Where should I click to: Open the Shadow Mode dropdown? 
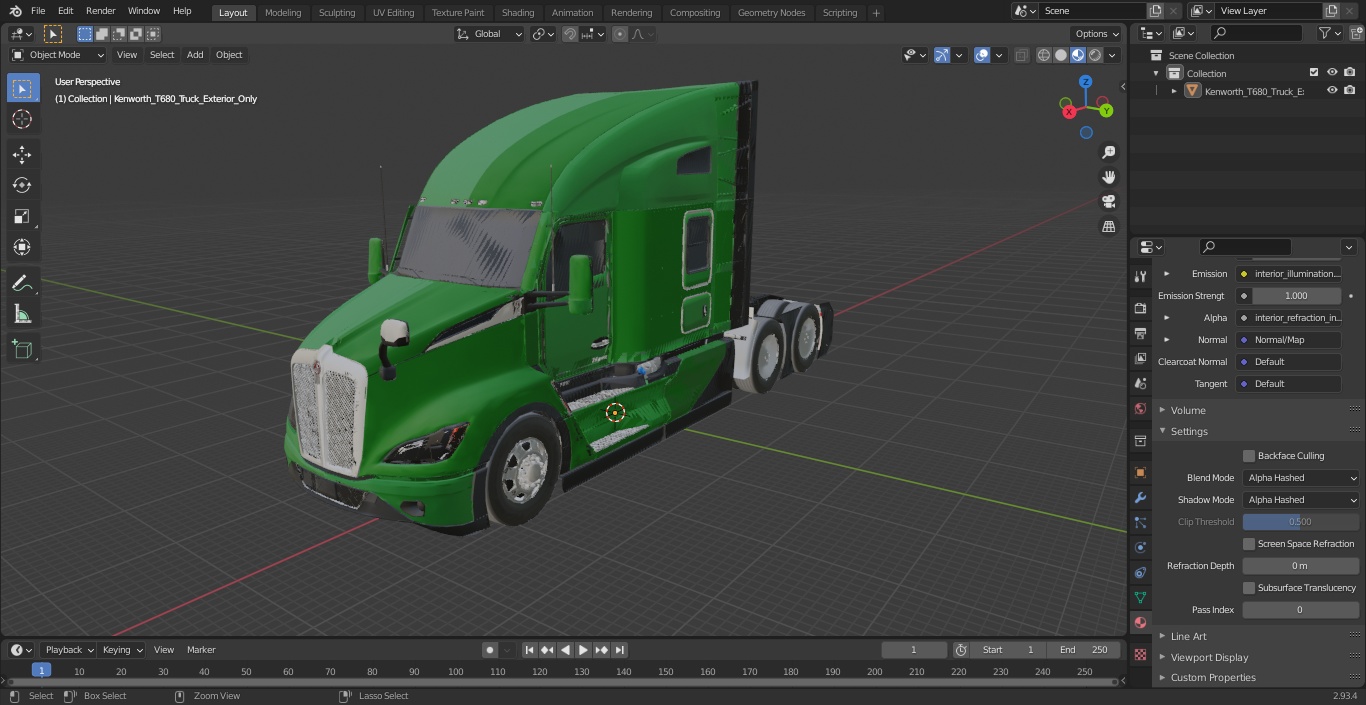pos(1301,500)
